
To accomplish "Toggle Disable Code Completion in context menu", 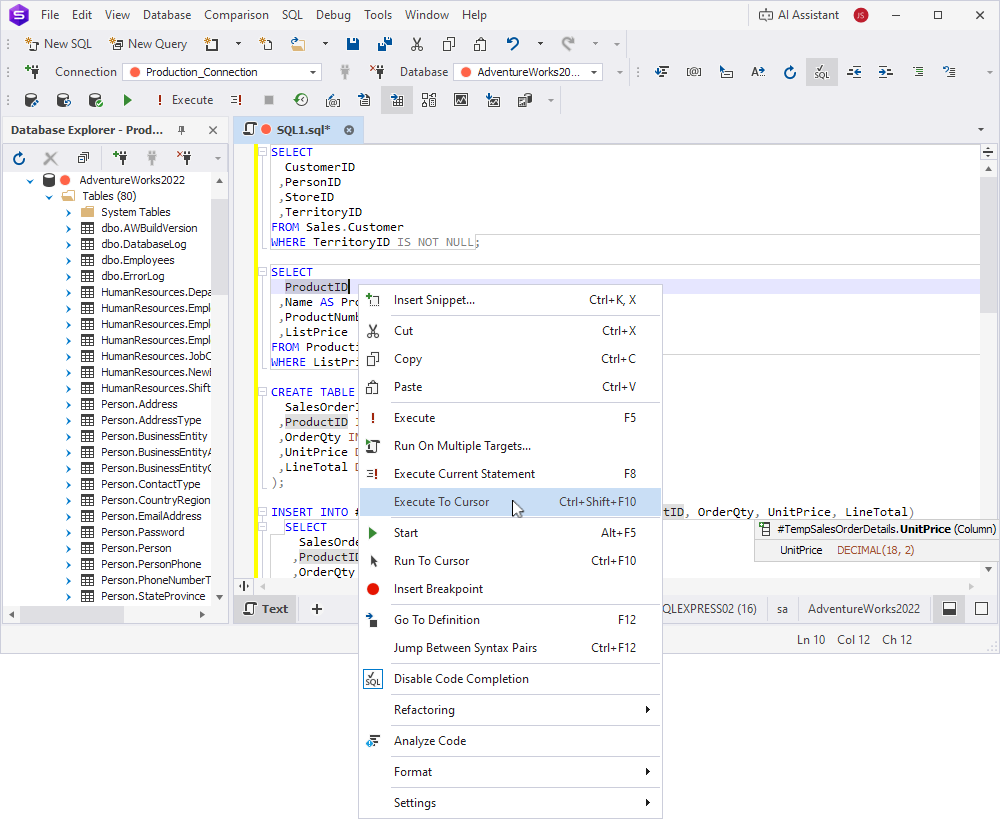I will click(461, 679).
